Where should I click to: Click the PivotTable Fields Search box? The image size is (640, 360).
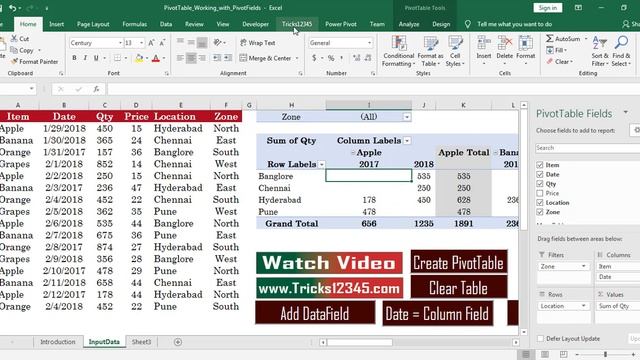coord(587,148)
